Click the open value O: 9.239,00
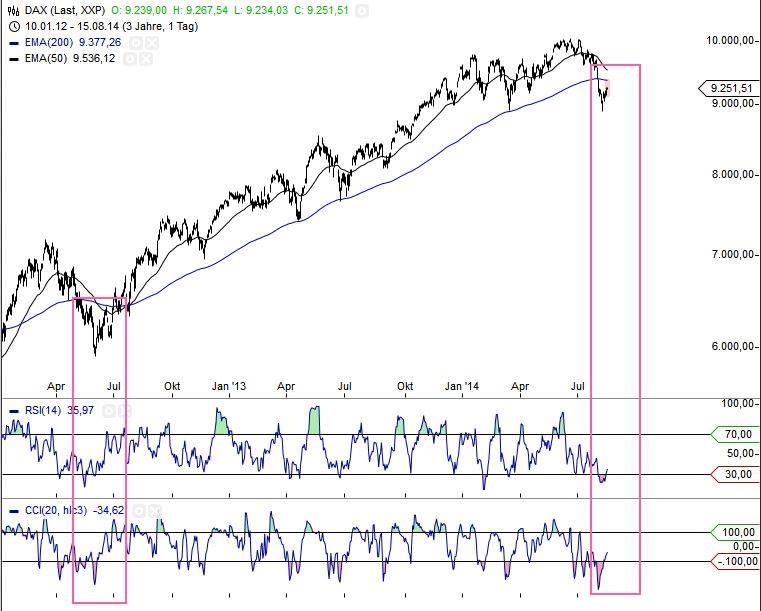This screenshot has height=611, width=761. click(139, 10)
